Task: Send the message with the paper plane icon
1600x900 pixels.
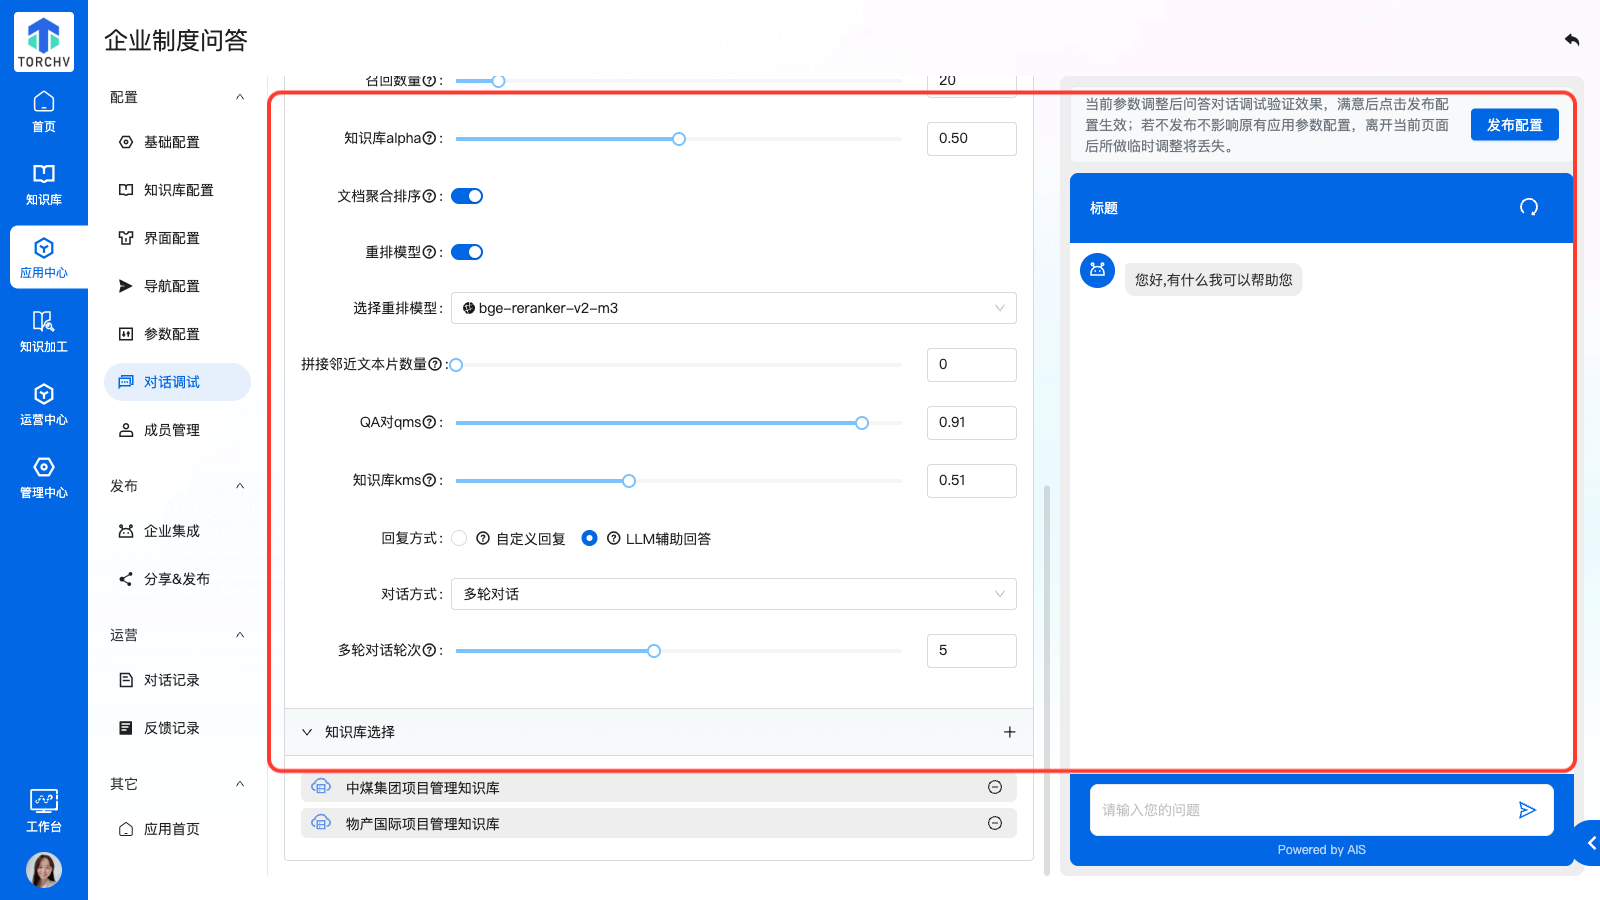Action: tap(1526, 810)
